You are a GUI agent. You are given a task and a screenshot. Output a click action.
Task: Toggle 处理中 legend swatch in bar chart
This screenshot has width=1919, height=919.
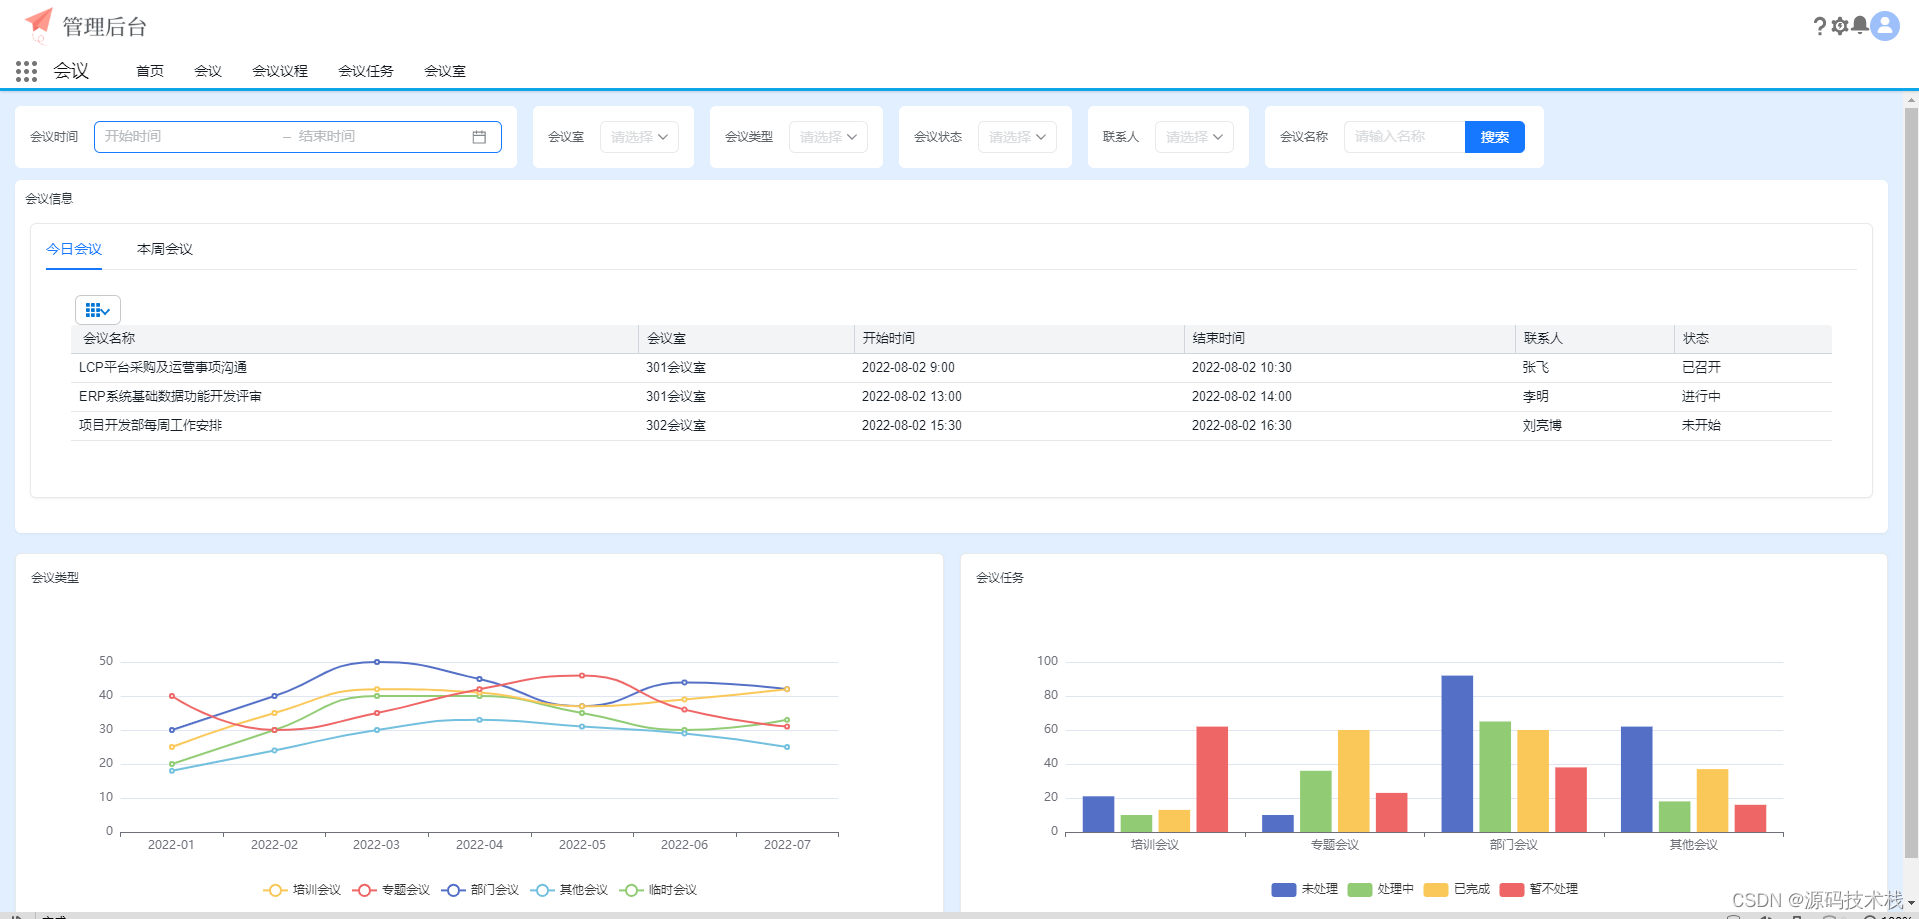coord(1360,889)
